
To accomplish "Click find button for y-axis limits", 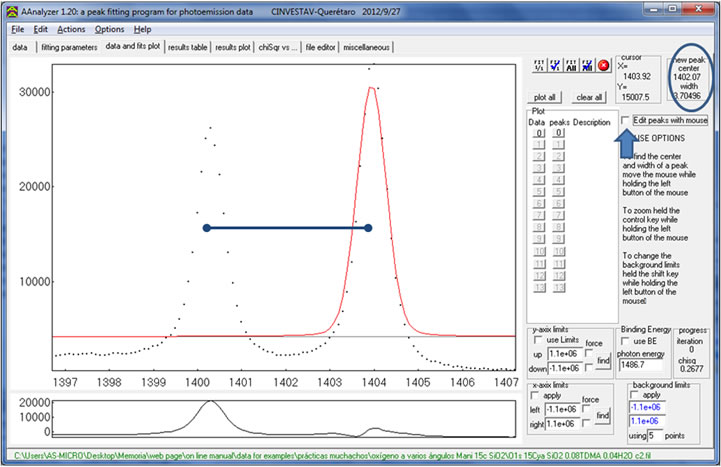I will 603,360.
